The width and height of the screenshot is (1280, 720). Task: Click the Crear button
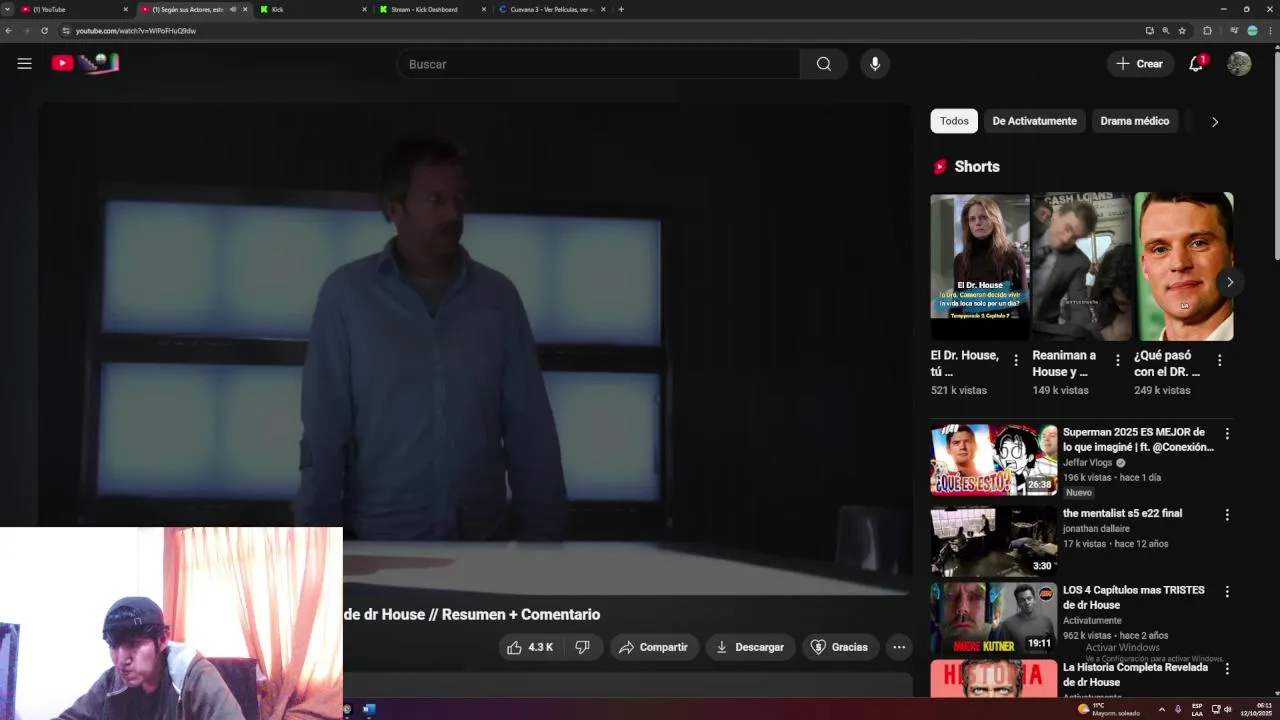tap(1140, 64)
